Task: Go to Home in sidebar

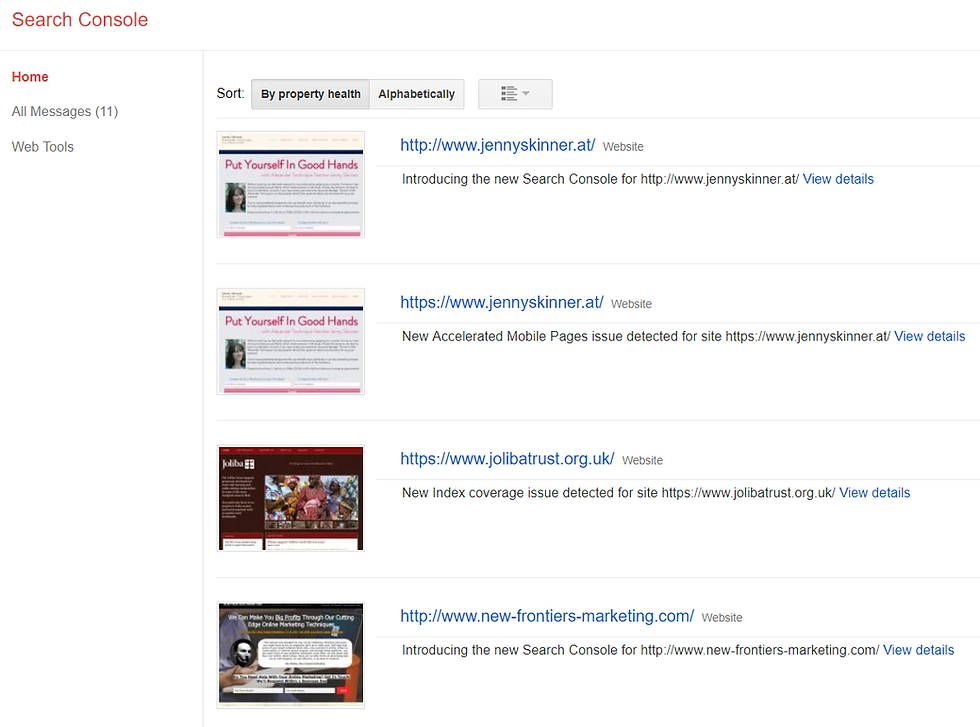Action: click(x=30, y=77)
